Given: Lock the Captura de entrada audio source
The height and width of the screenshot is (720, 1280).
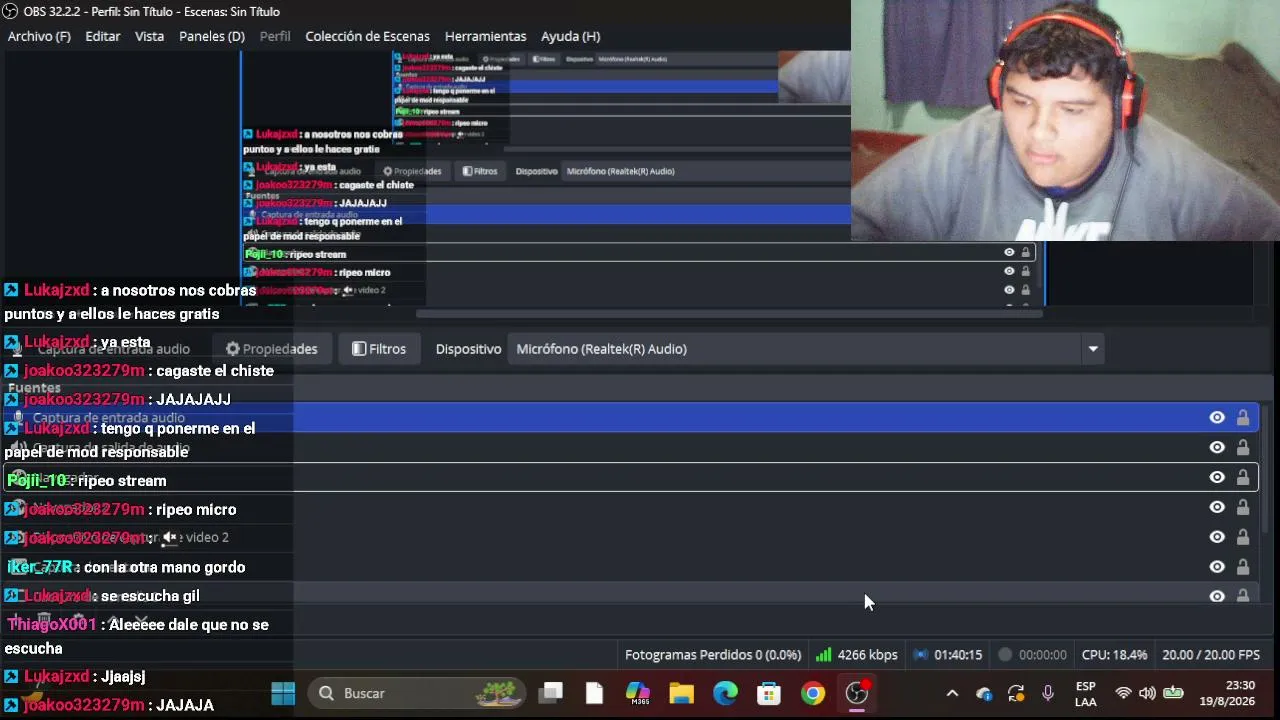Looking at the screenshot, I should [1243, 418].
